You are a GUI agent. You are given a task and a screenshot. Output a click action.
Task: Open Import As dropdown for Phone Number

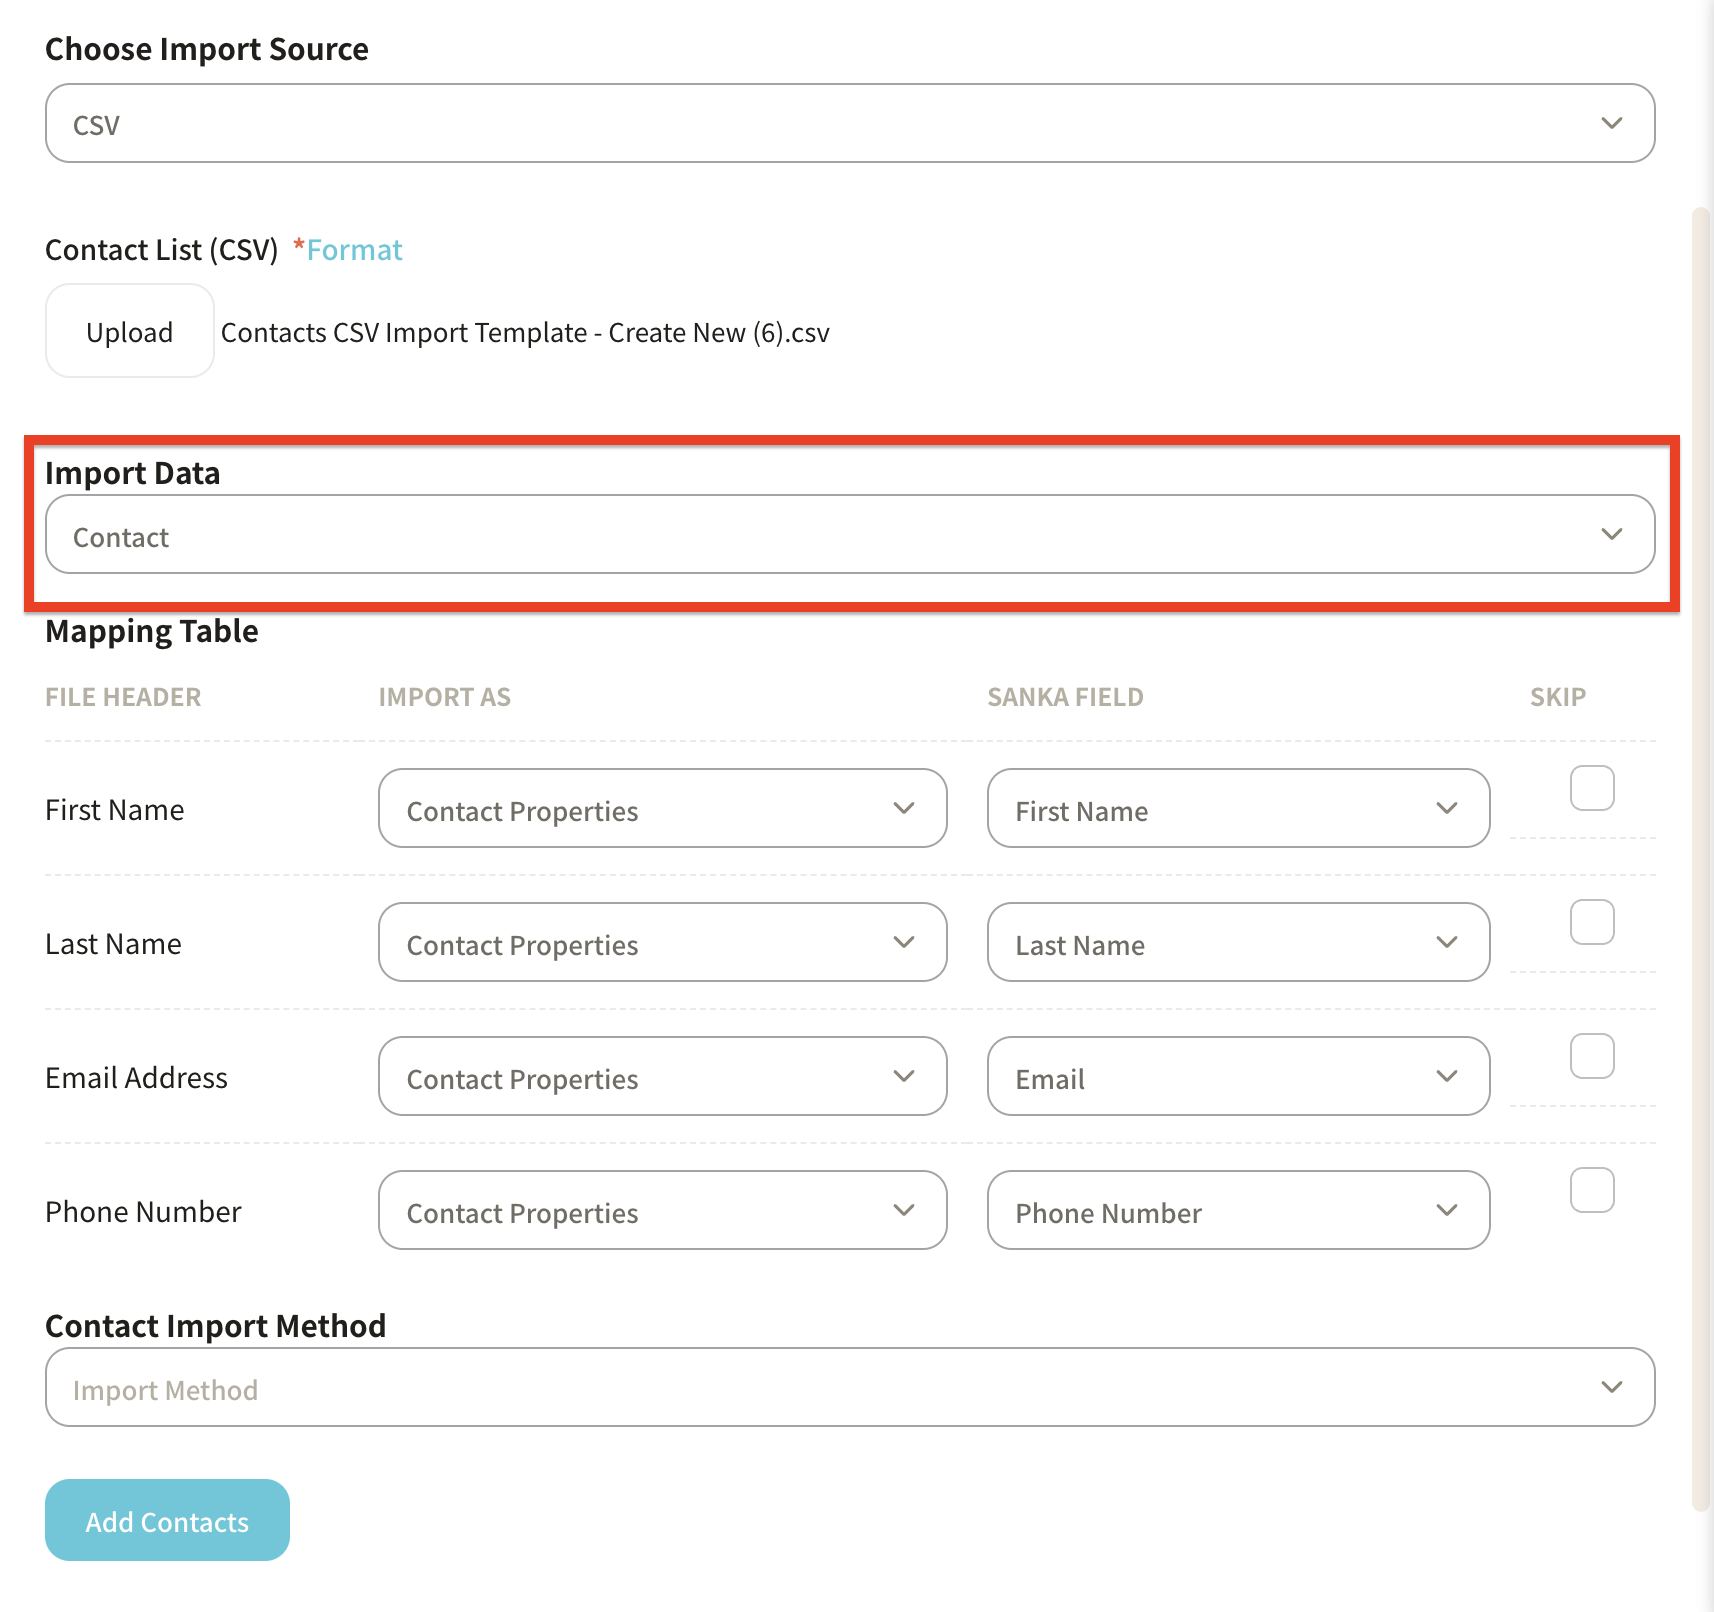pyautogui.click(x=662, y=1211)
